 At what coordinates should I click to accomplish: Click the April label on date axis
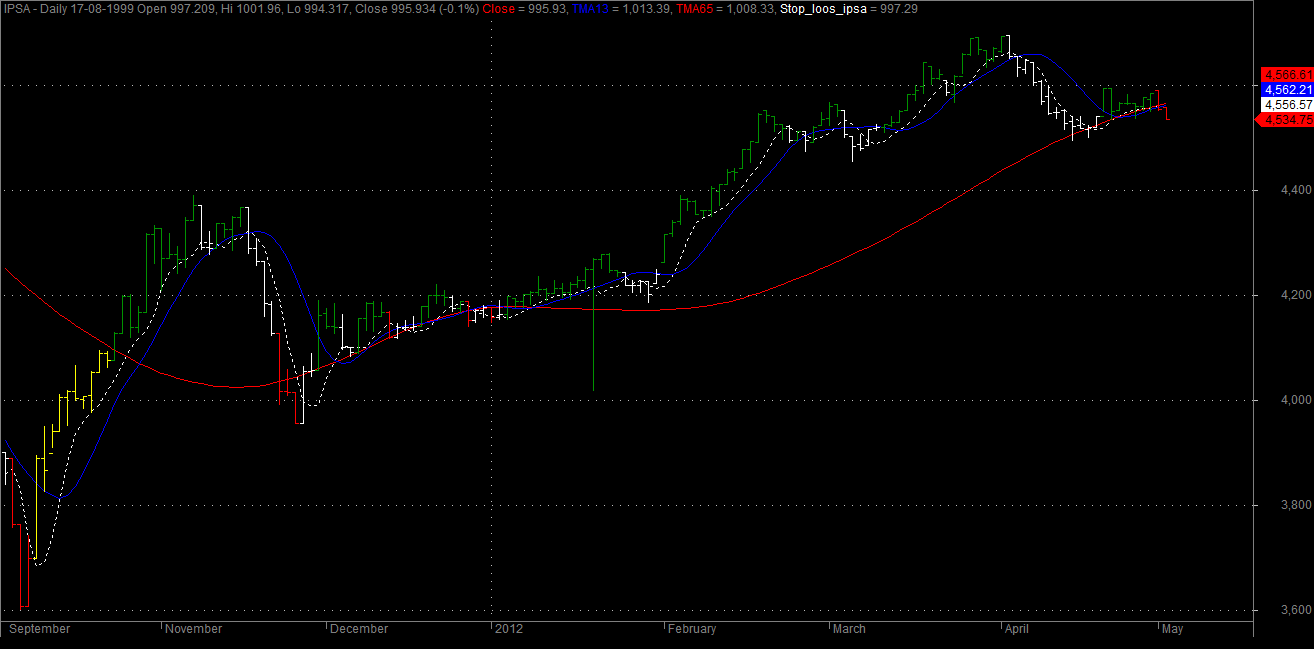[x=1016, y=629]
